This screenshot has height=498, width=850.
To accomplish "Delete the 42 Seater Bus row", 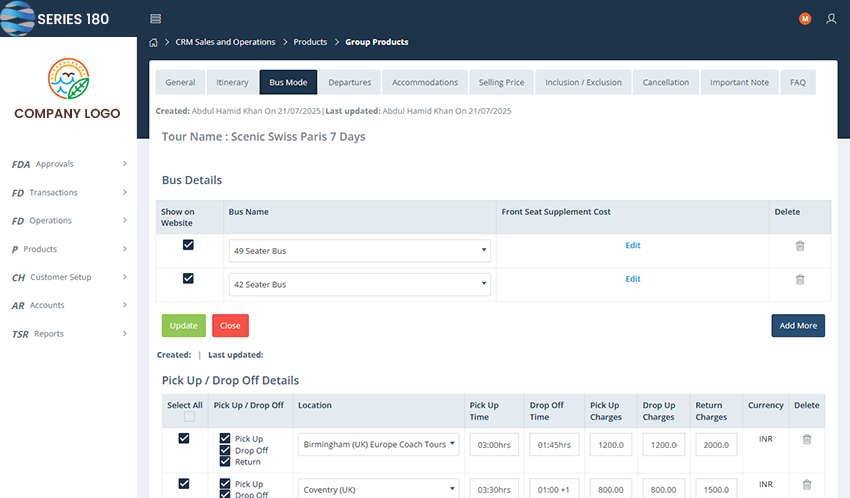I will pyautogui.click(x=800, y=280).
